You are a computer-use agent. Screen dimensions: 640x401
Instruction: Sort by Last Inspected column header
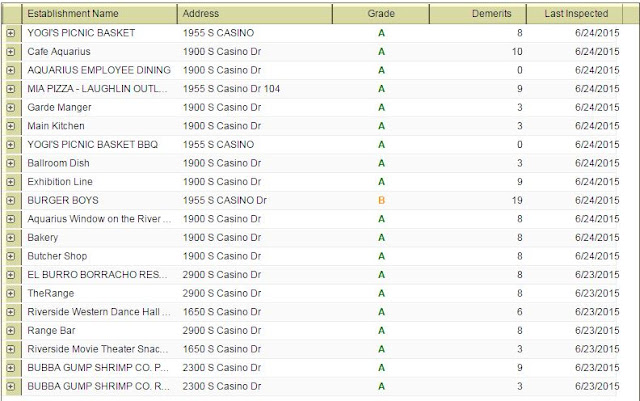tap(575, 13)
